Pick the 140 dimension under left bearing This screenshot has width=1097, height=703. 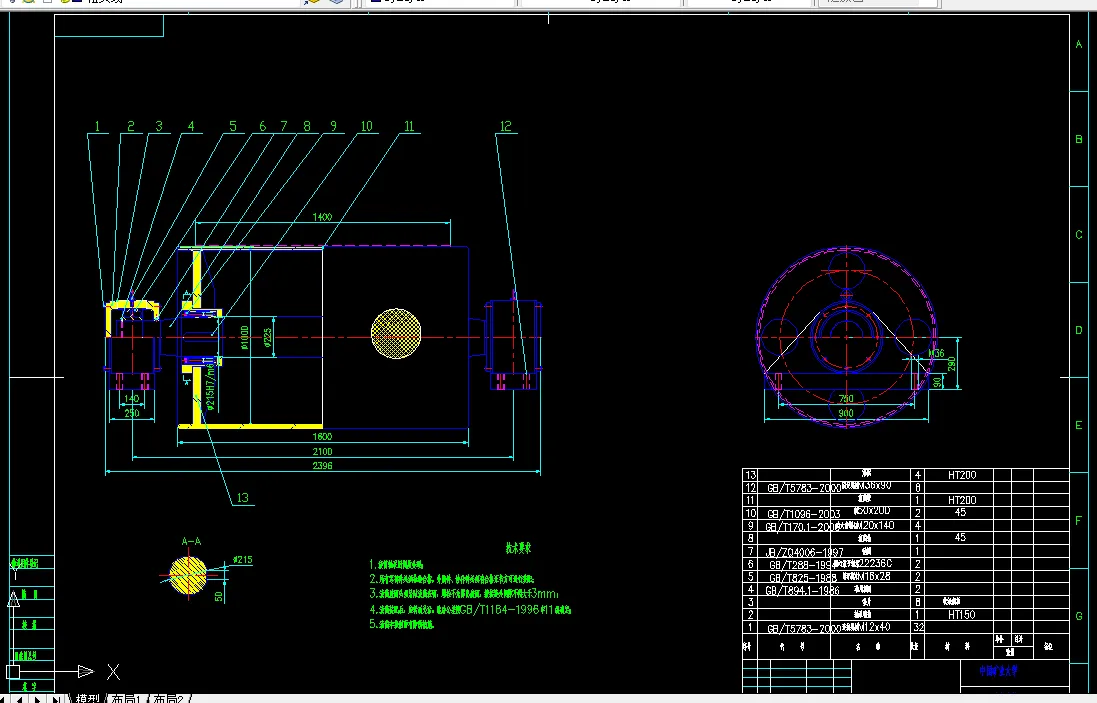click(132, 399)
